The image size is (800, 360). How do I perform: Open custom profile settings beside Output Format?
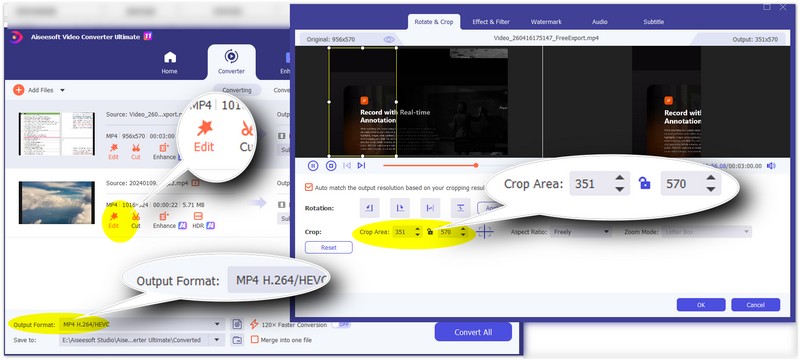click(x=236, y=324)
